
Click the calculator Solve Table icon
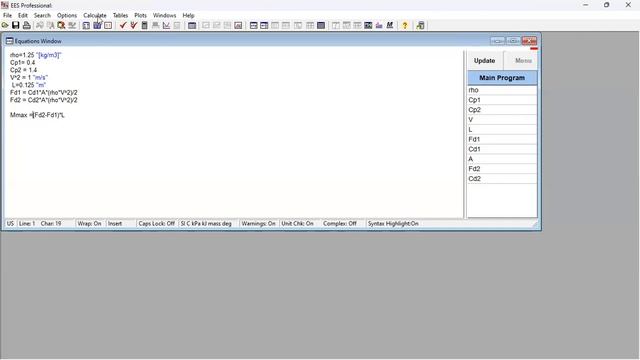click(144, 25)
